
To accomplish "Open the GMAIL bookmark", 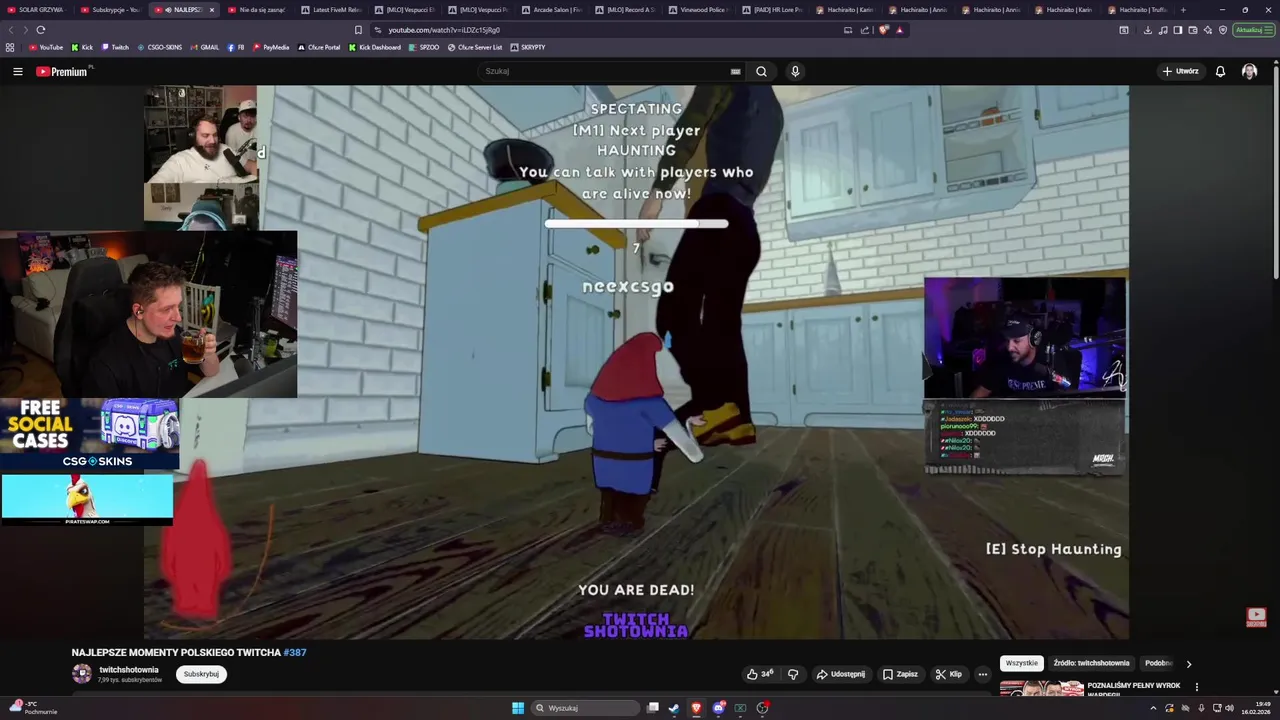I will pos(204,47).
